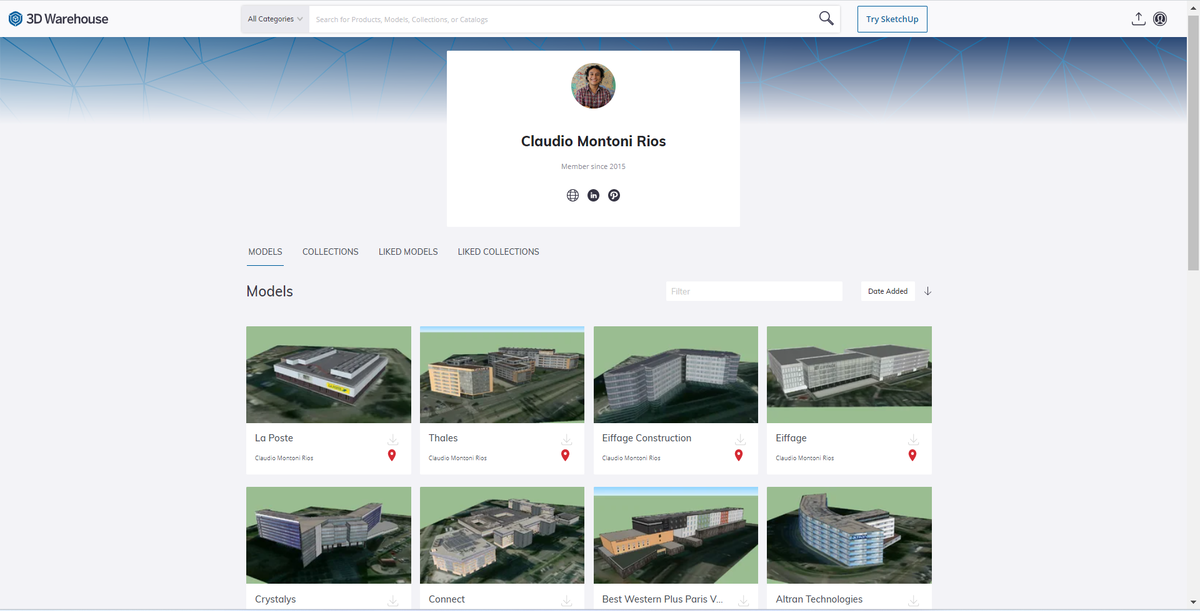Download the La Poste model
Viewport: 1200px width, 611px height.
[x=393, y=440]
